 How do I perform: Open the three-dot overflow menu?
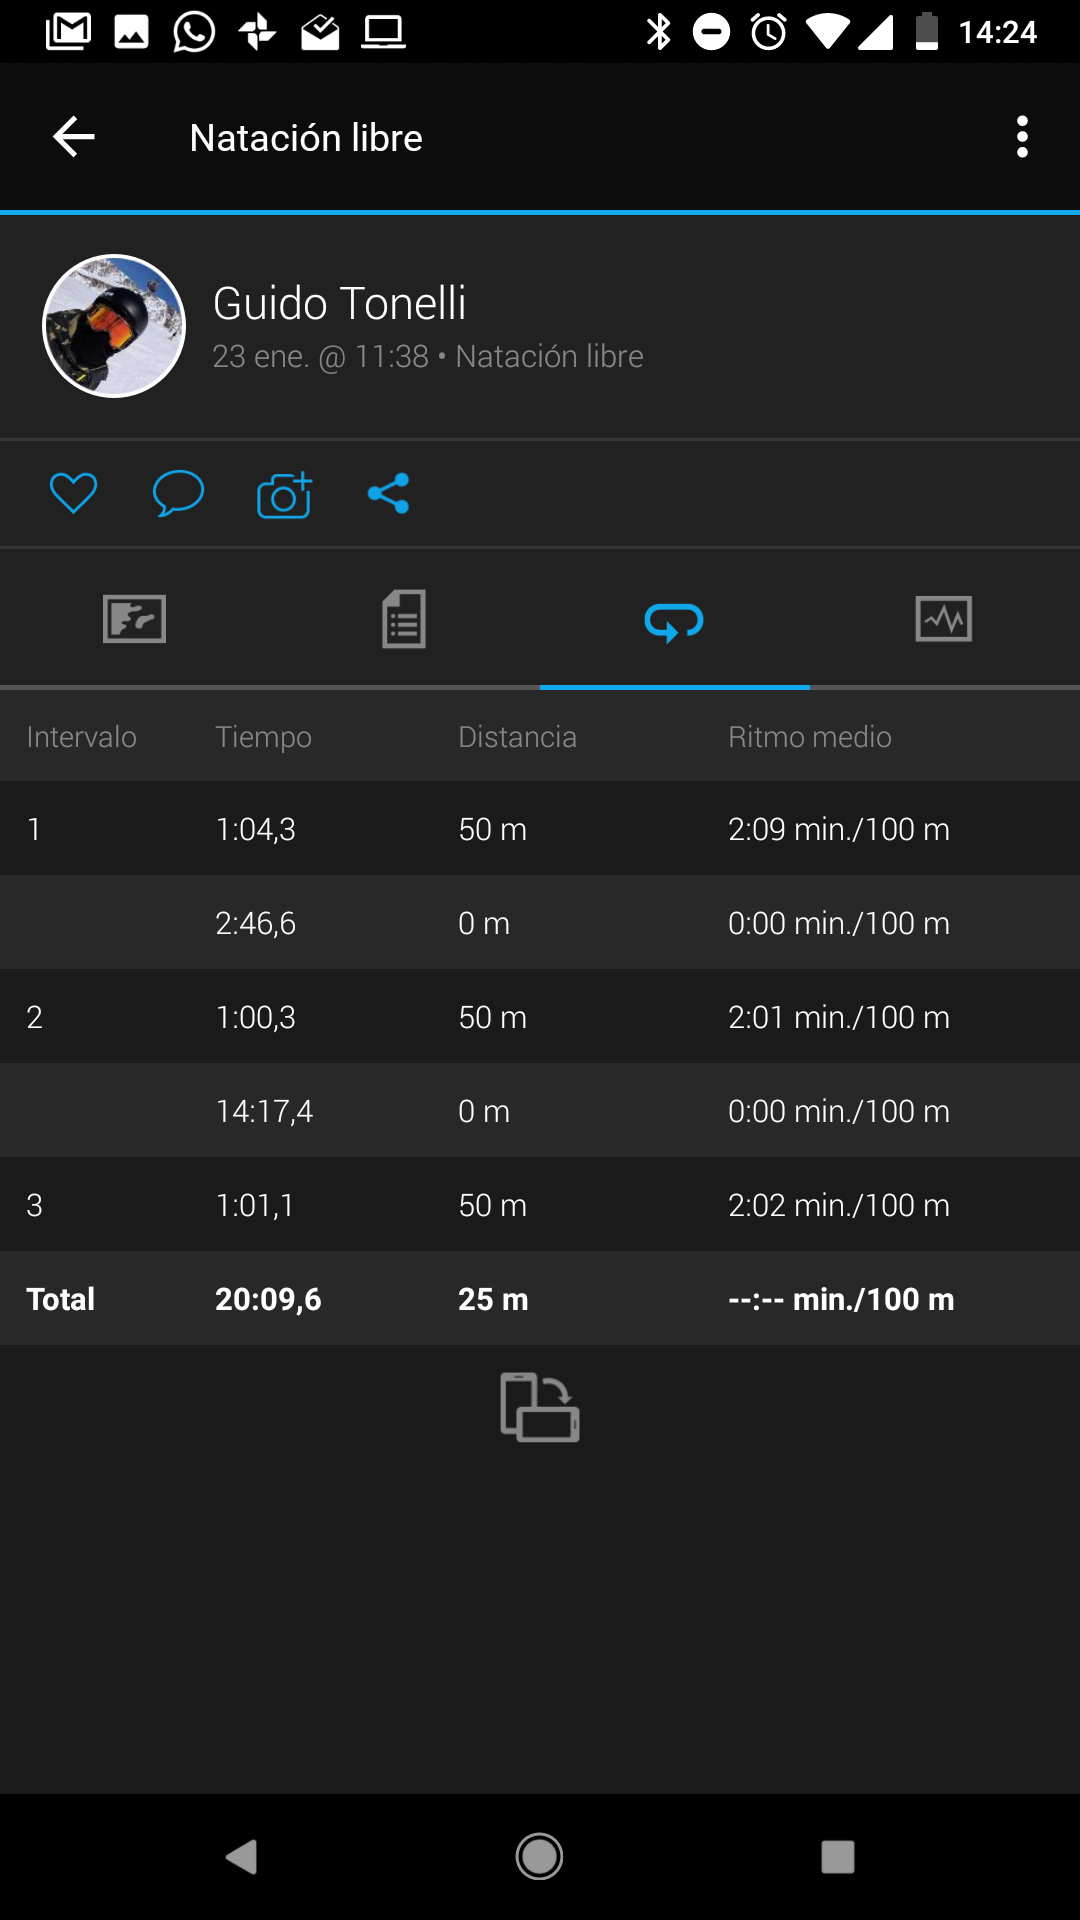point(1022,137)
